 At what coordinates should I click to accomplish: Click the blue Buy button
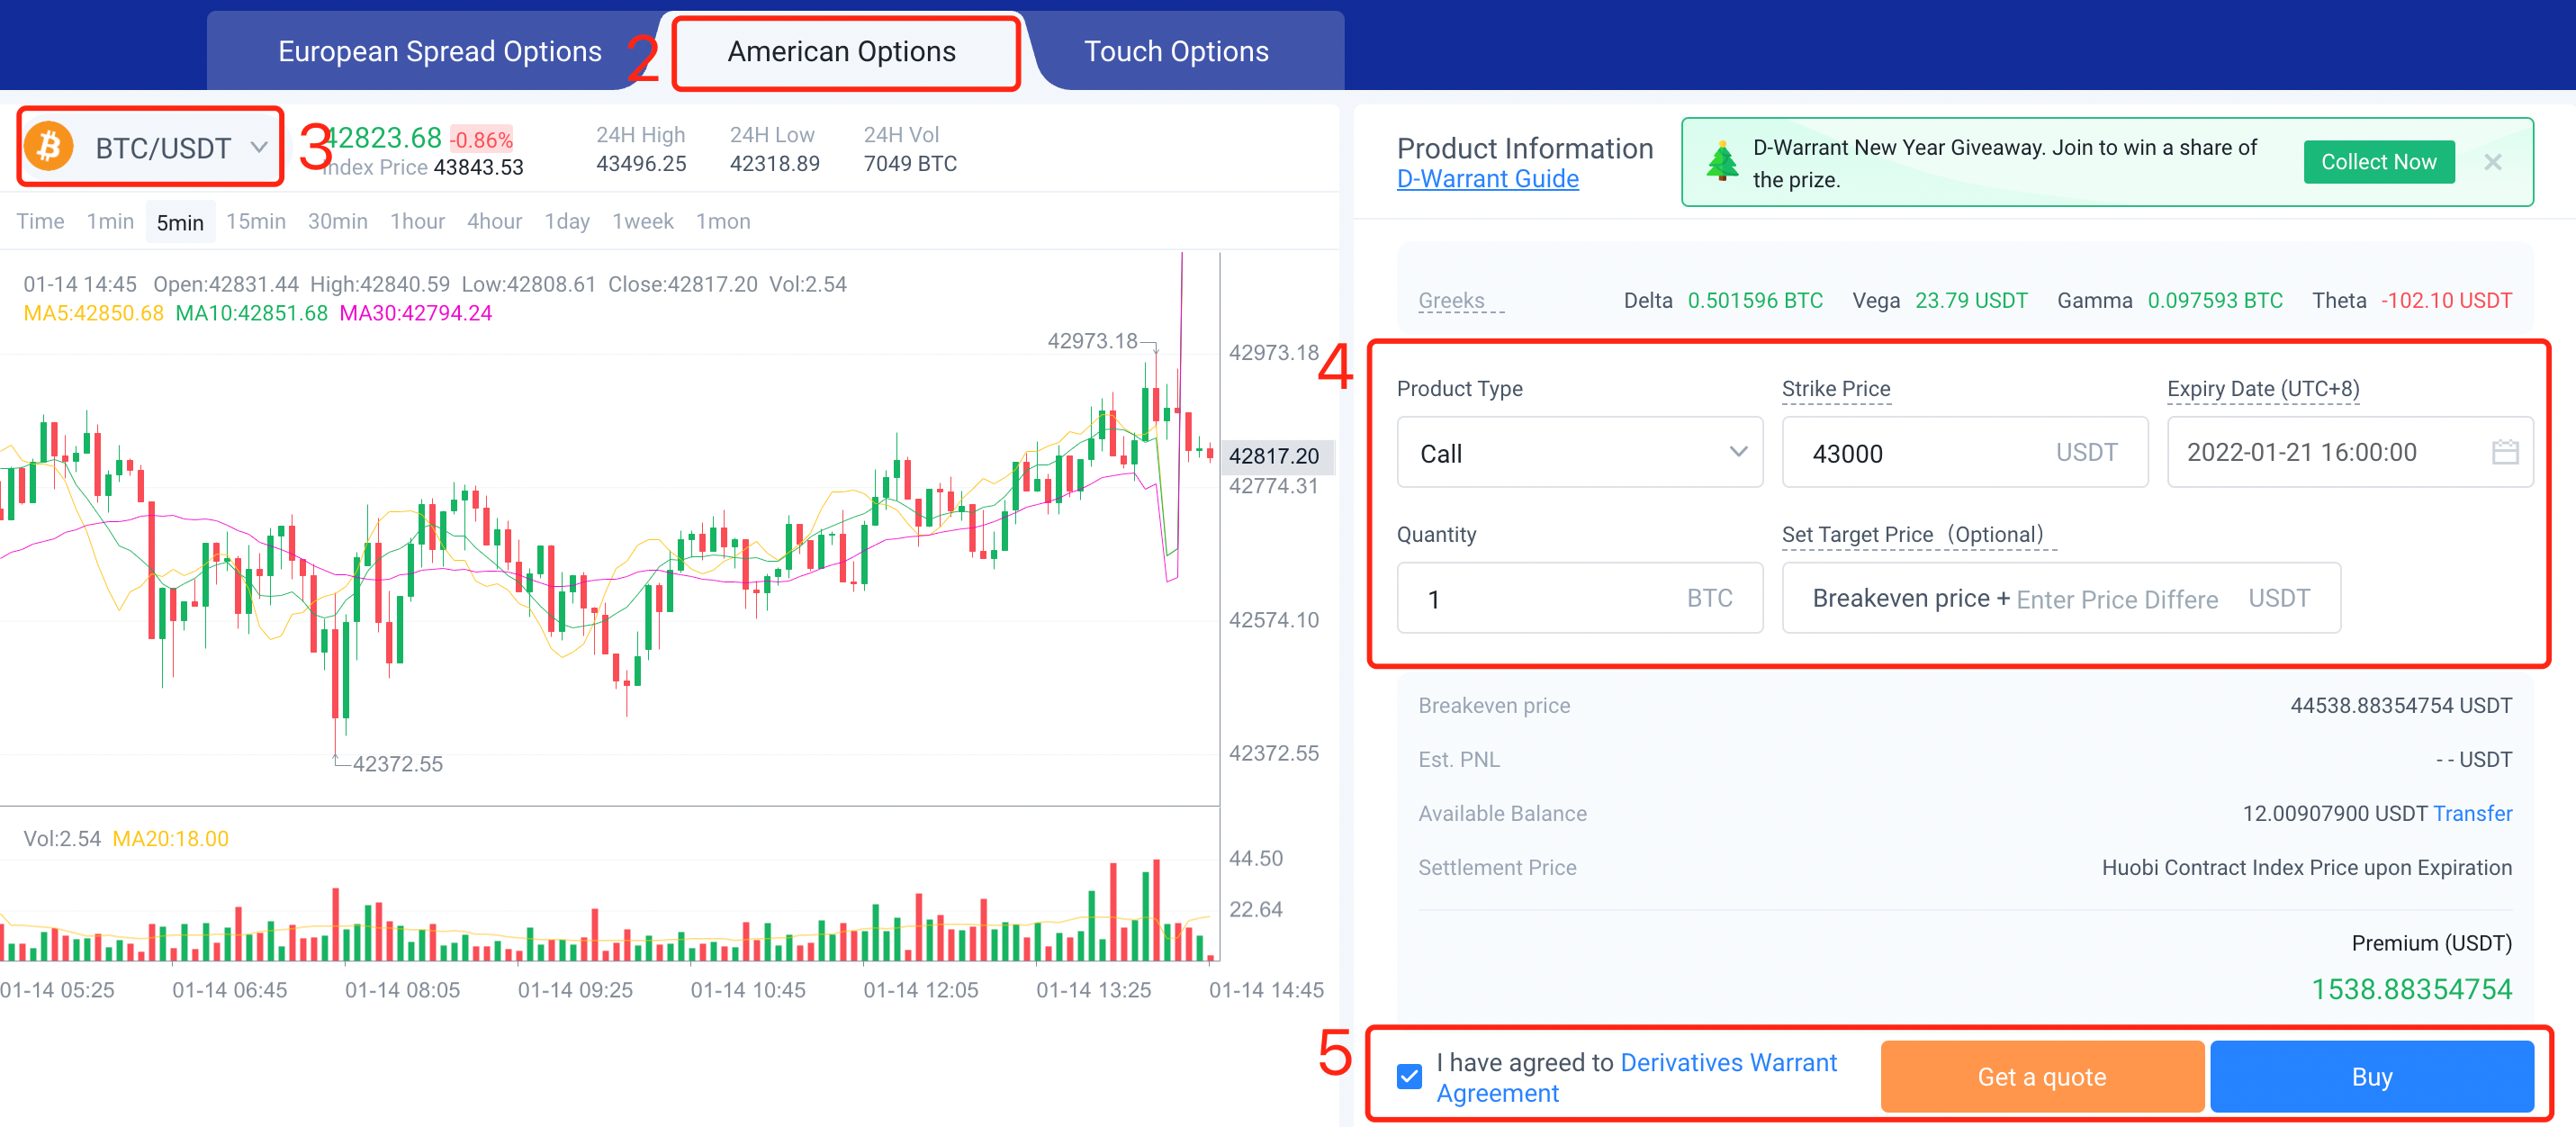[2371, 1076]
